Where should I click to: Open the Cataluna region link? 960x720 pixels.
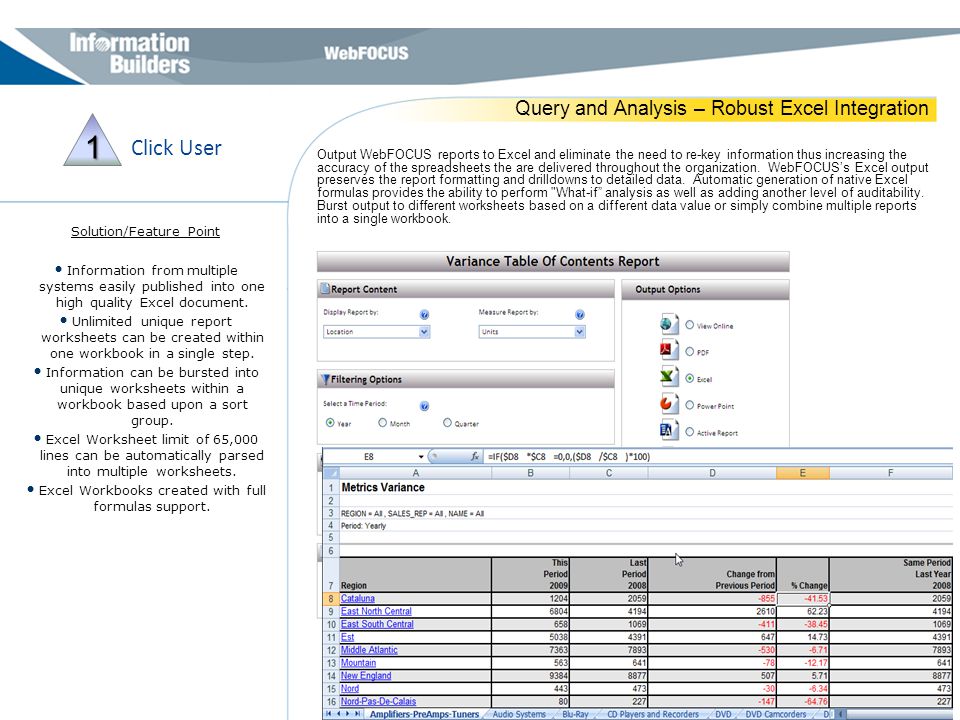pyautogui.click(x=358, y=598)
